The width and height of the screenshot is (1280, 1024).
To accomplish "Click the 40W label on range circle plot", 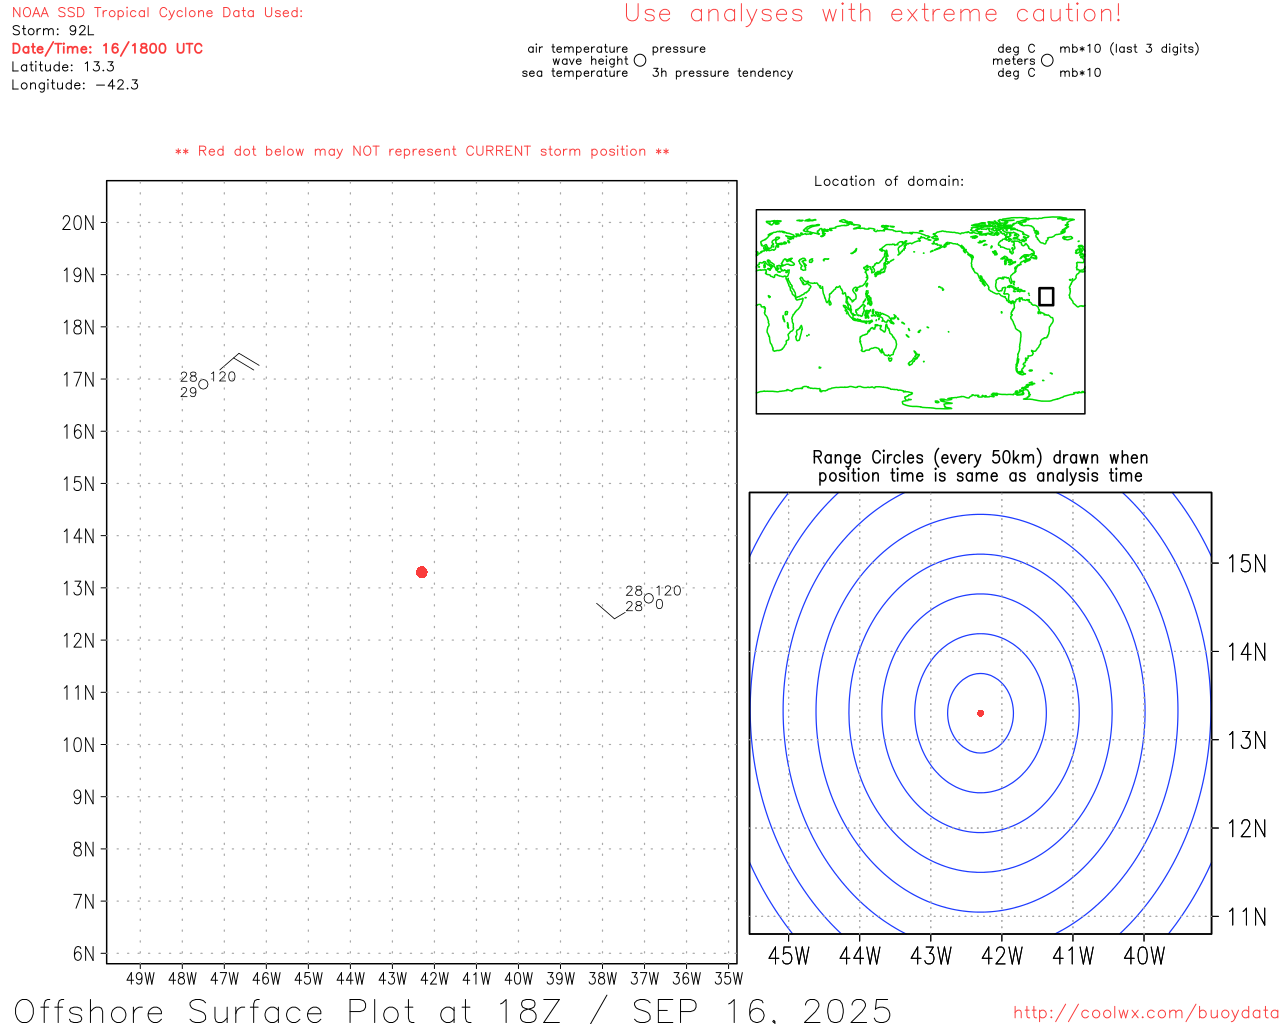I will point(1144,956).
